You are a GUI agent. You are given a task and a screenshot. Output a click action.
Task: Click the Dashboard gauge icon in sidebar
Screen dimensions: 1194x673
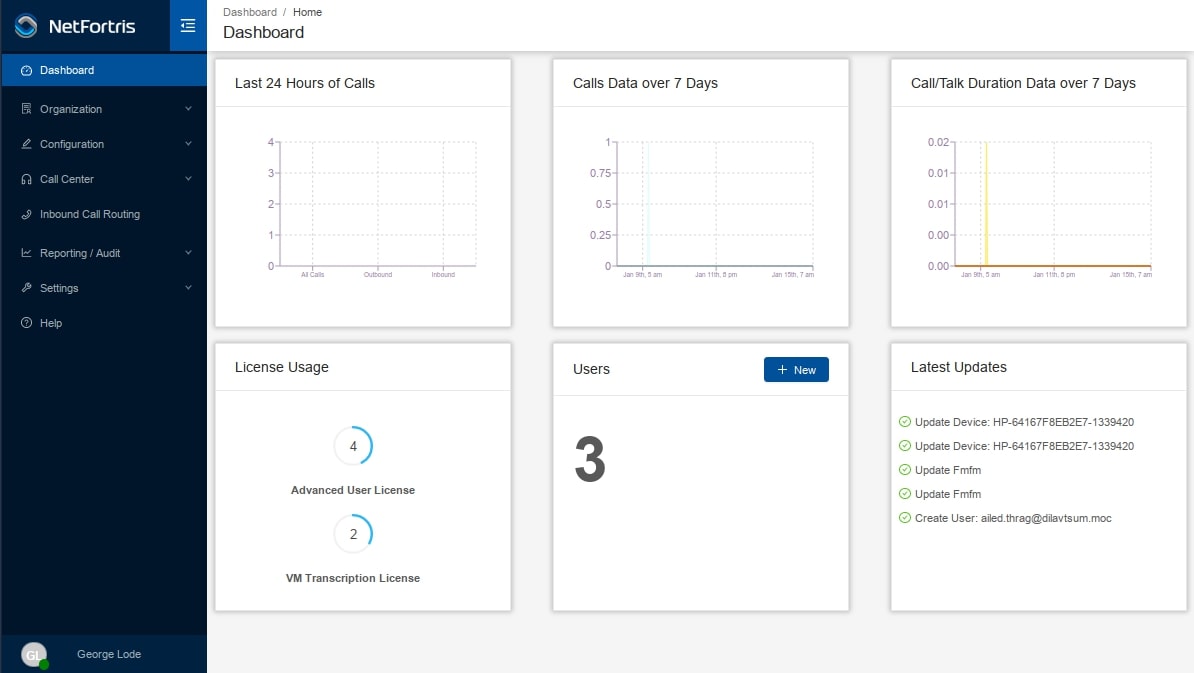pos(27,70)
